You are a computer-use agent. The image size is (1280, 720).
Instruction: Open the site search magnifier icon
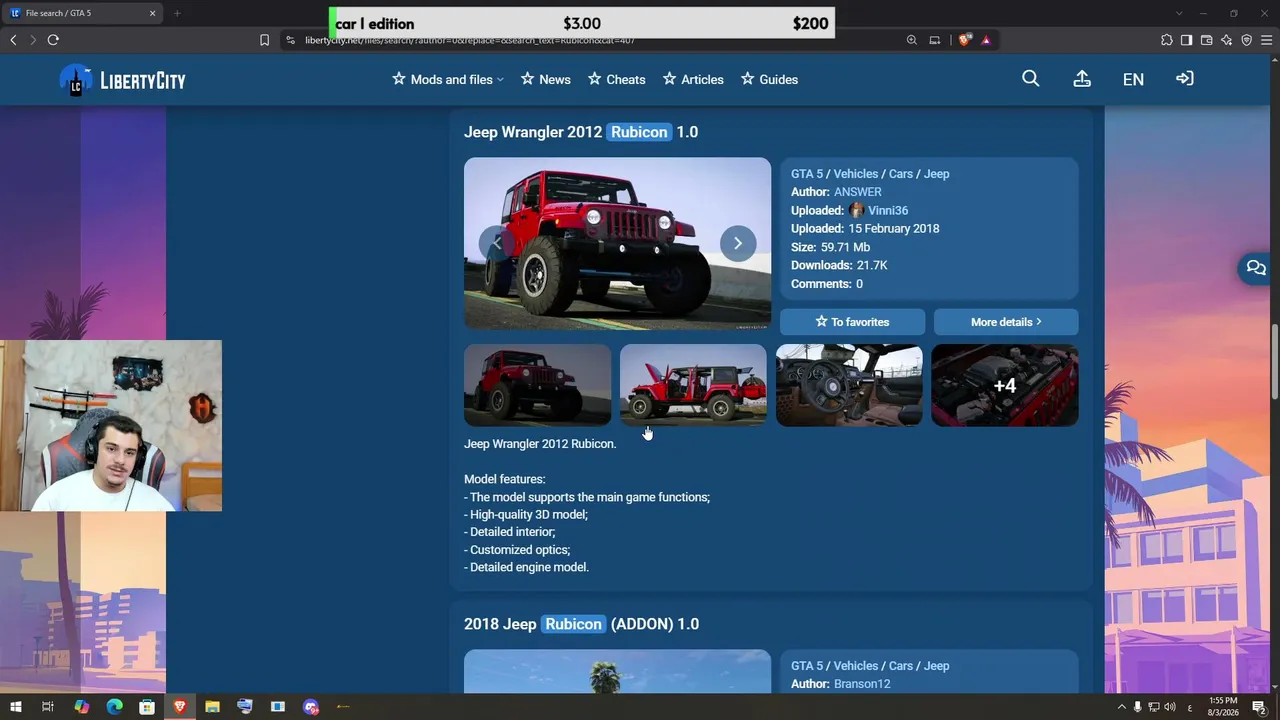pos(1031,79)
